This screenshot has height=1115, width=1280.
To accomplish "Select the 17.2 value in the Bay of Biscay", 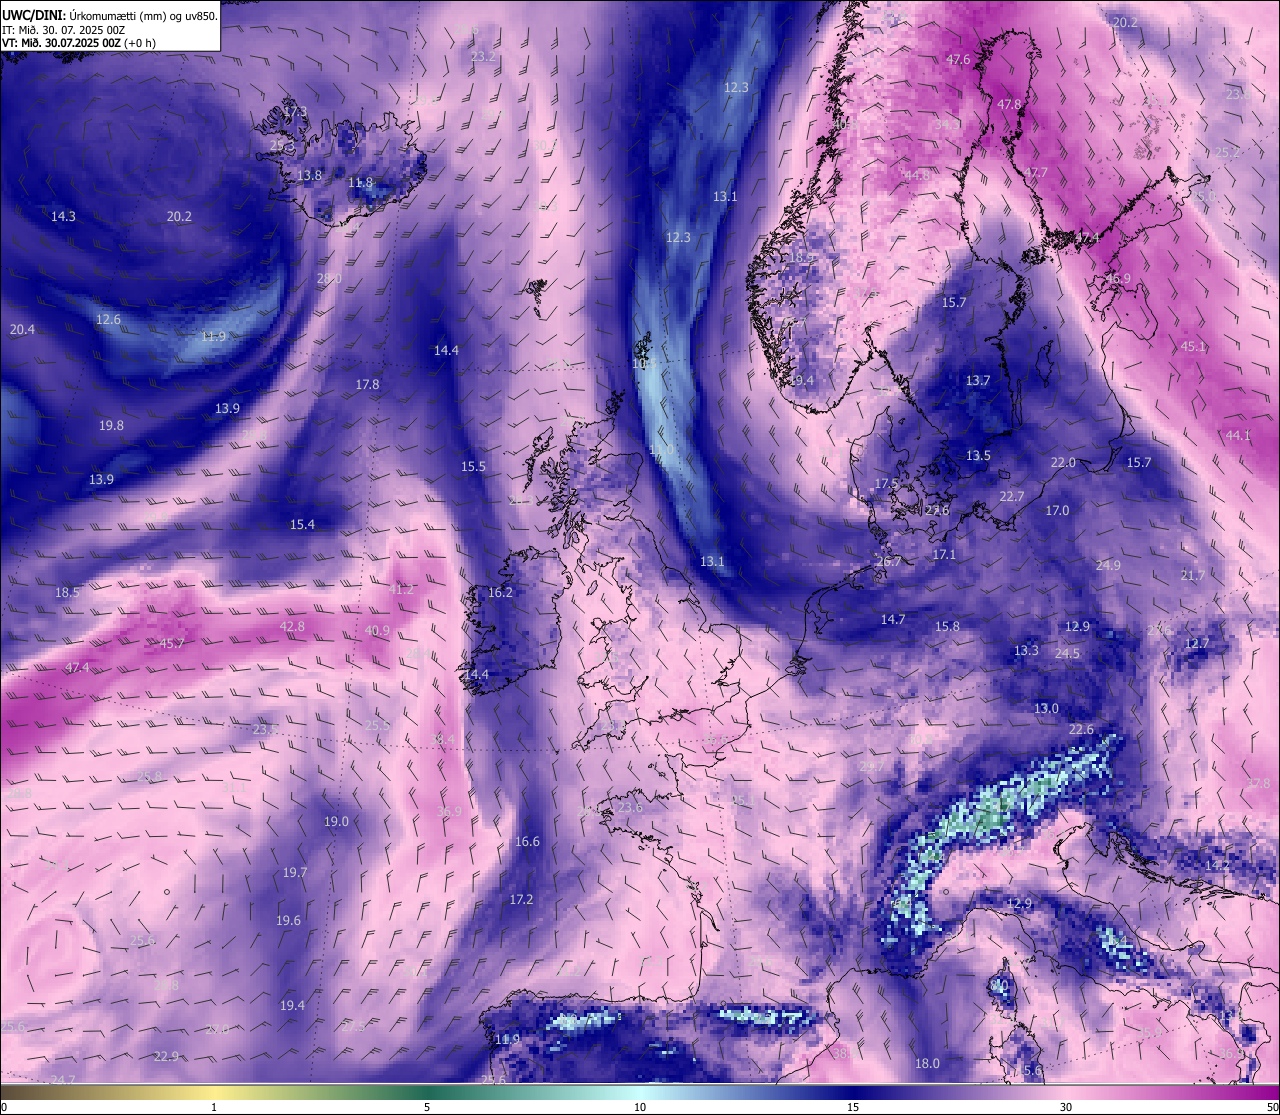I will point(521,900).
